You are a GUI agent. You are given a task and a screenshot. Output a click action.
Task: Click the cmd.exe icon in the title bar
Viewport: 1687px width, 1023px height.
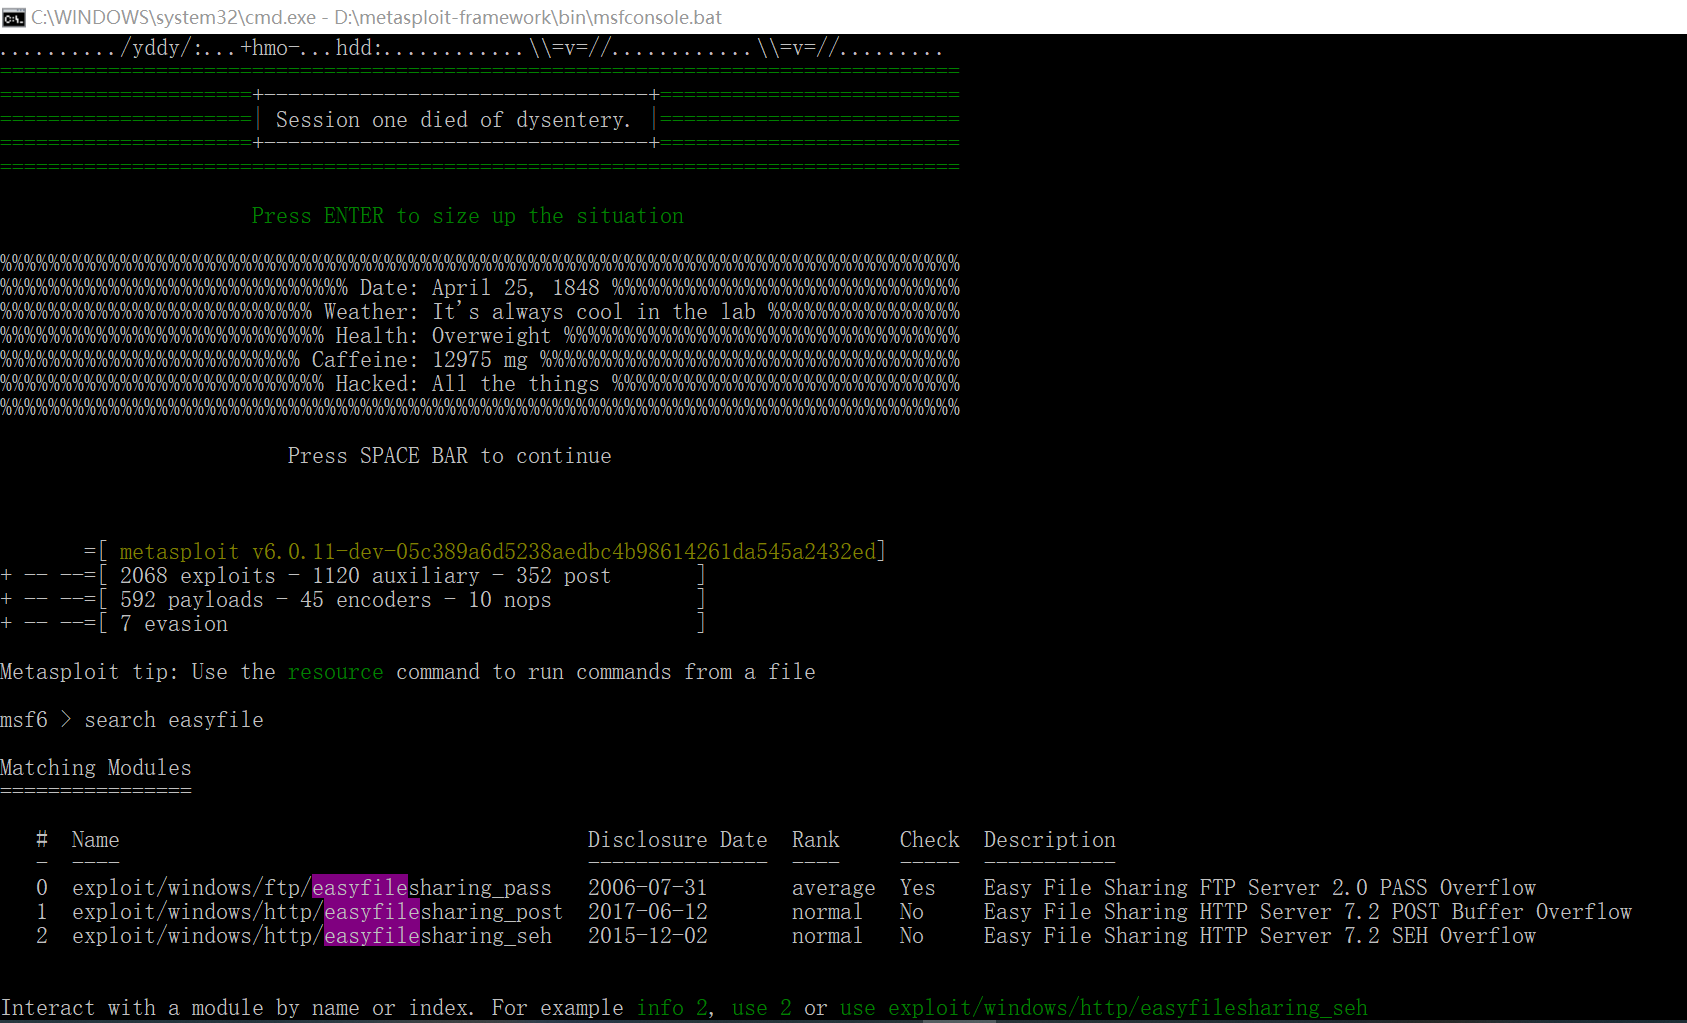pyautogui.click(x=14, y=17)
